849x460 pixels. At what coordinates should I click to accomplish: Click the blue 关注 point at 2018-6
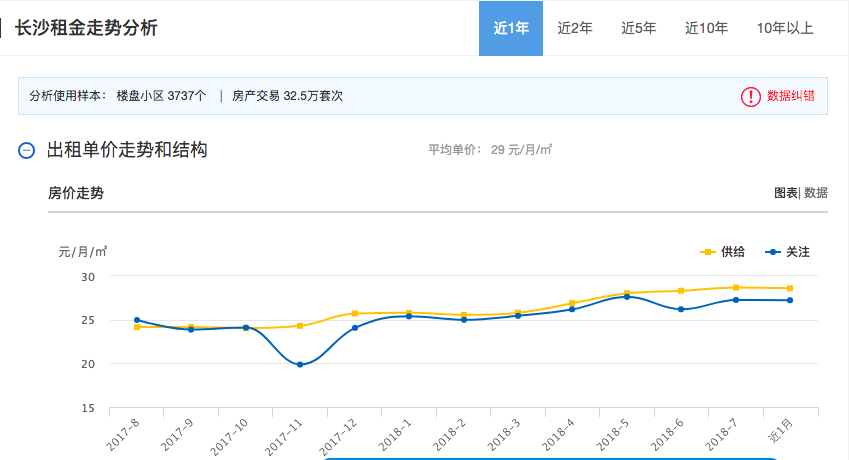click(681, 310)
